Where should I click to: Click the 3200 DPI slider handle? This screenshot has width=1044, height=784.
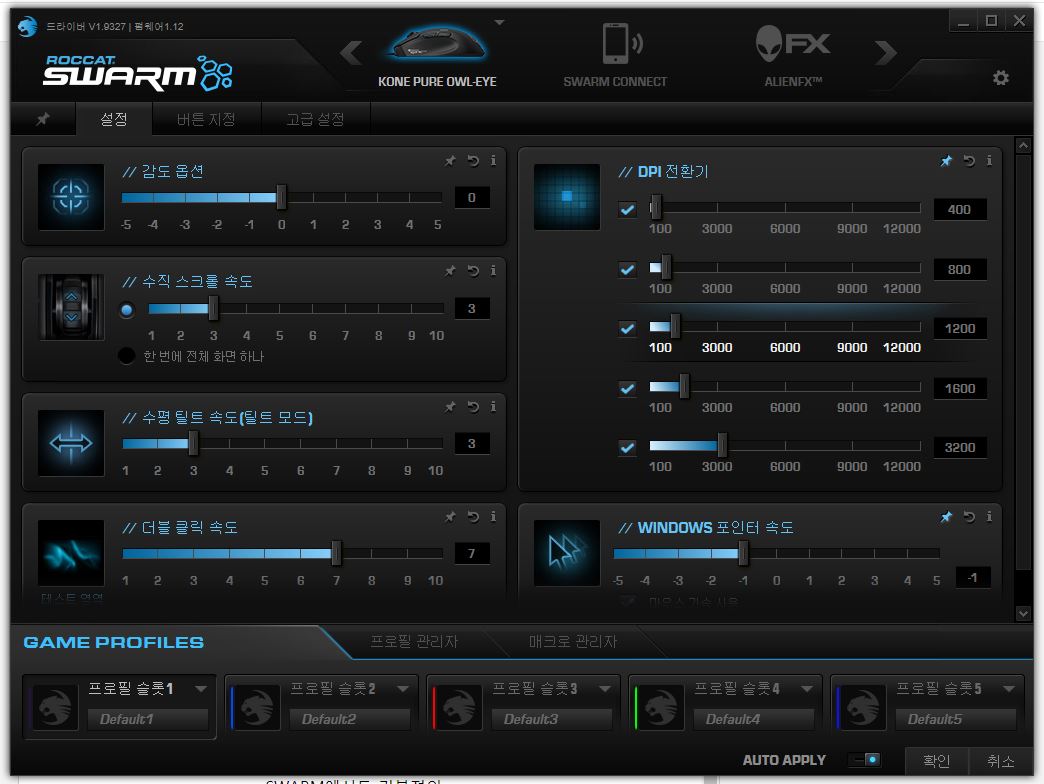(x=722, y=446)
